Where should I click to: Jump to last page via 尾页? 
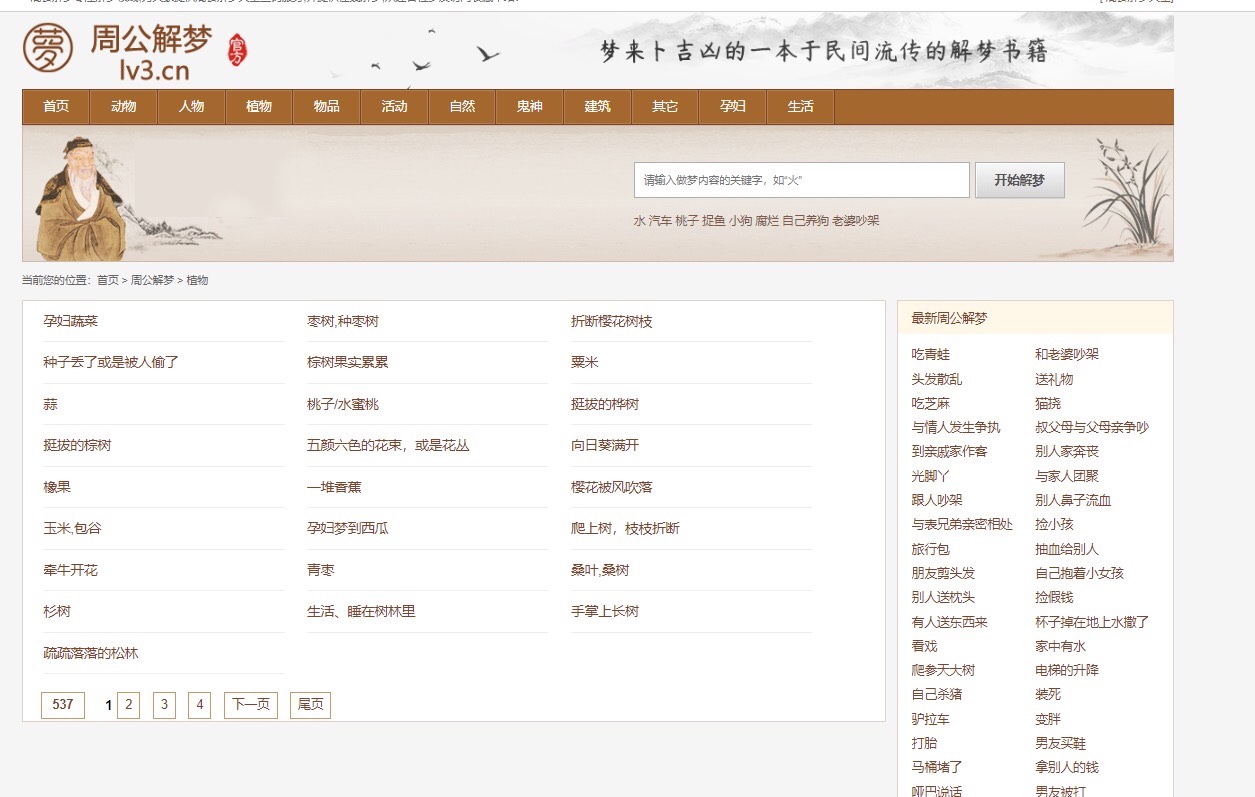point(310,705)
